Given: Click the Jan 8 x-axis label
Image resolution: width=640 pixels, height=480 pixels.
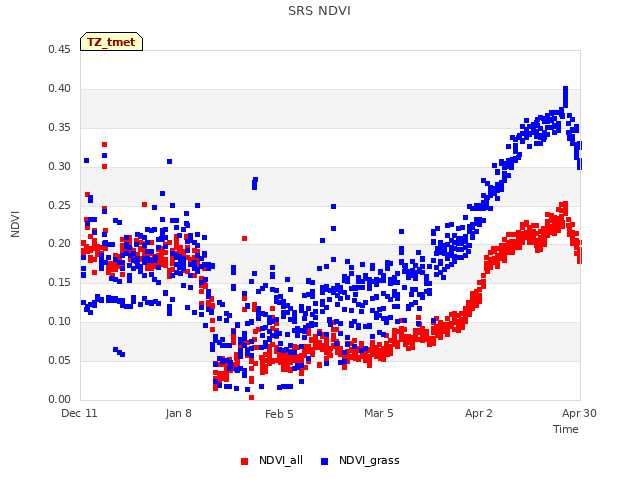Looking at the screenshot, I should (179, 413).
